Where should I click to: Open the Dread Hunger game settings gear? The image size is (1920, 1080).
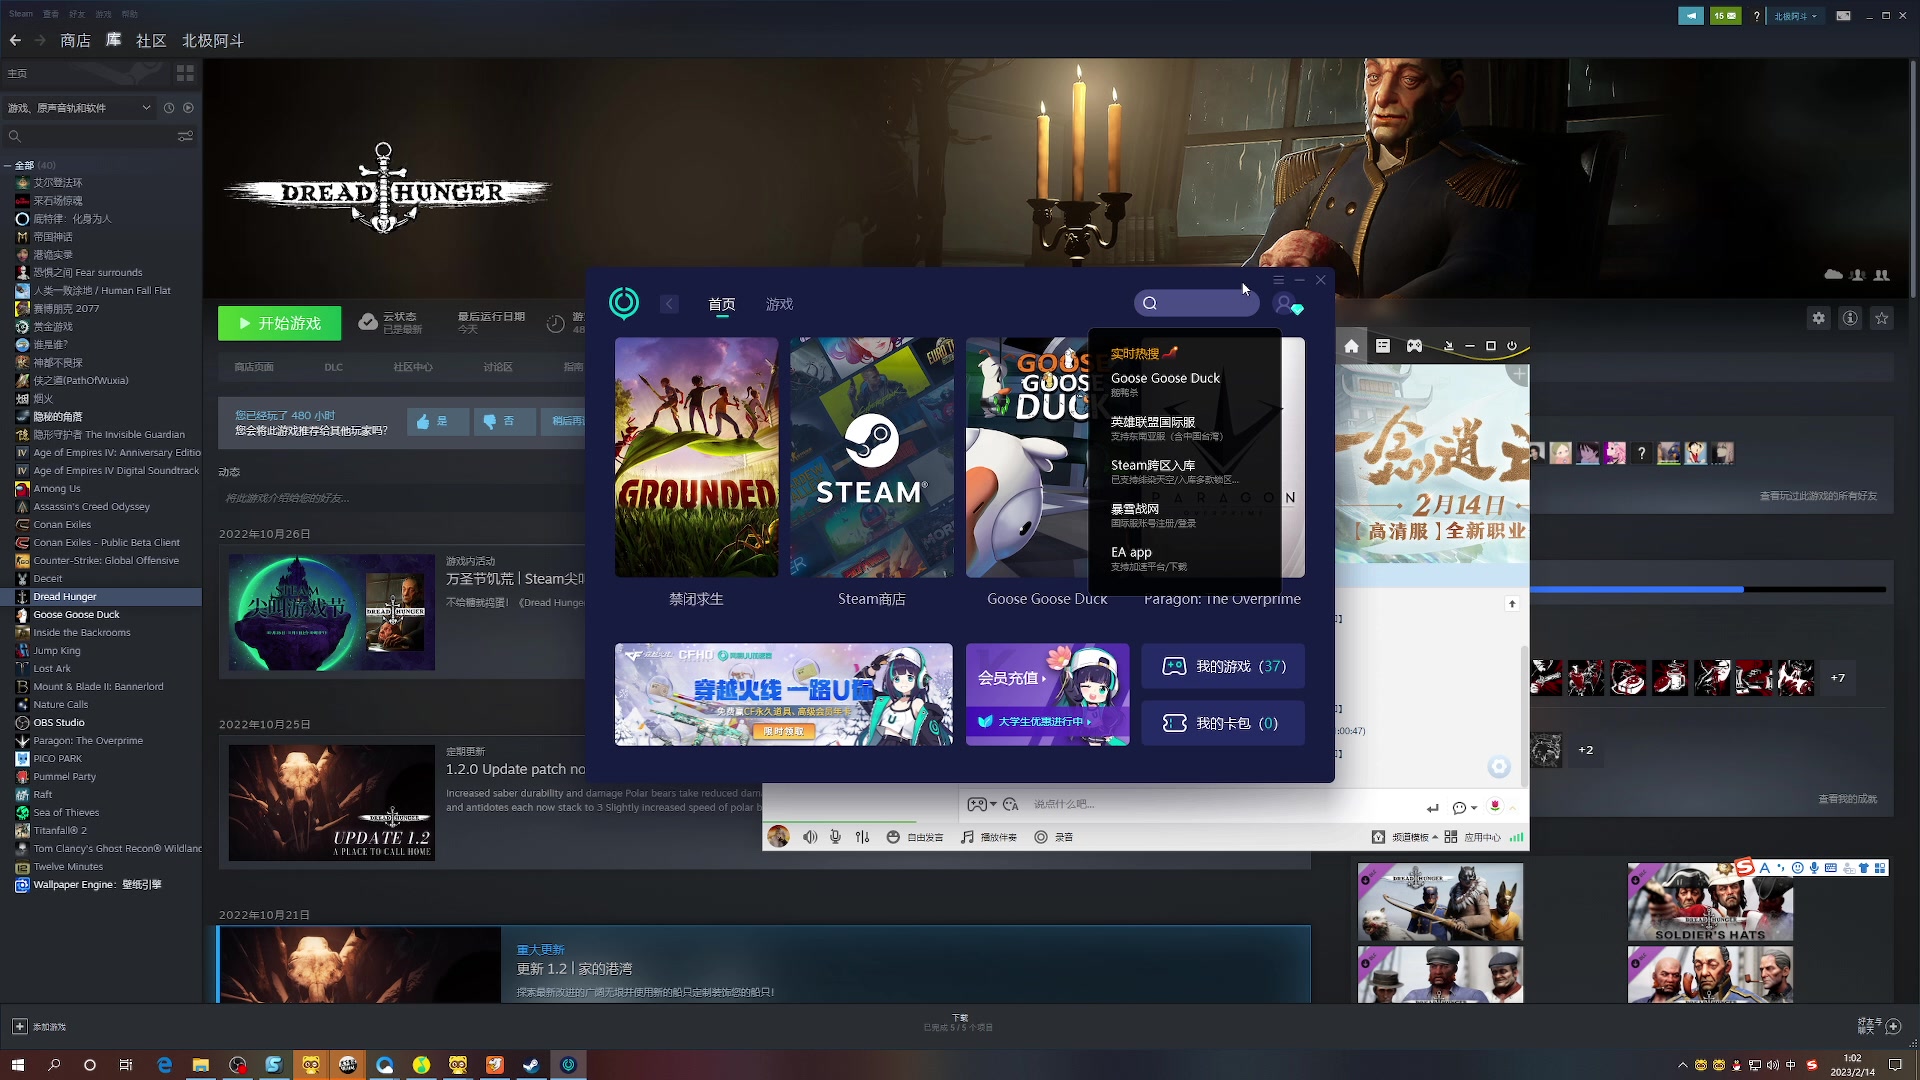(x=1818, y=318)
